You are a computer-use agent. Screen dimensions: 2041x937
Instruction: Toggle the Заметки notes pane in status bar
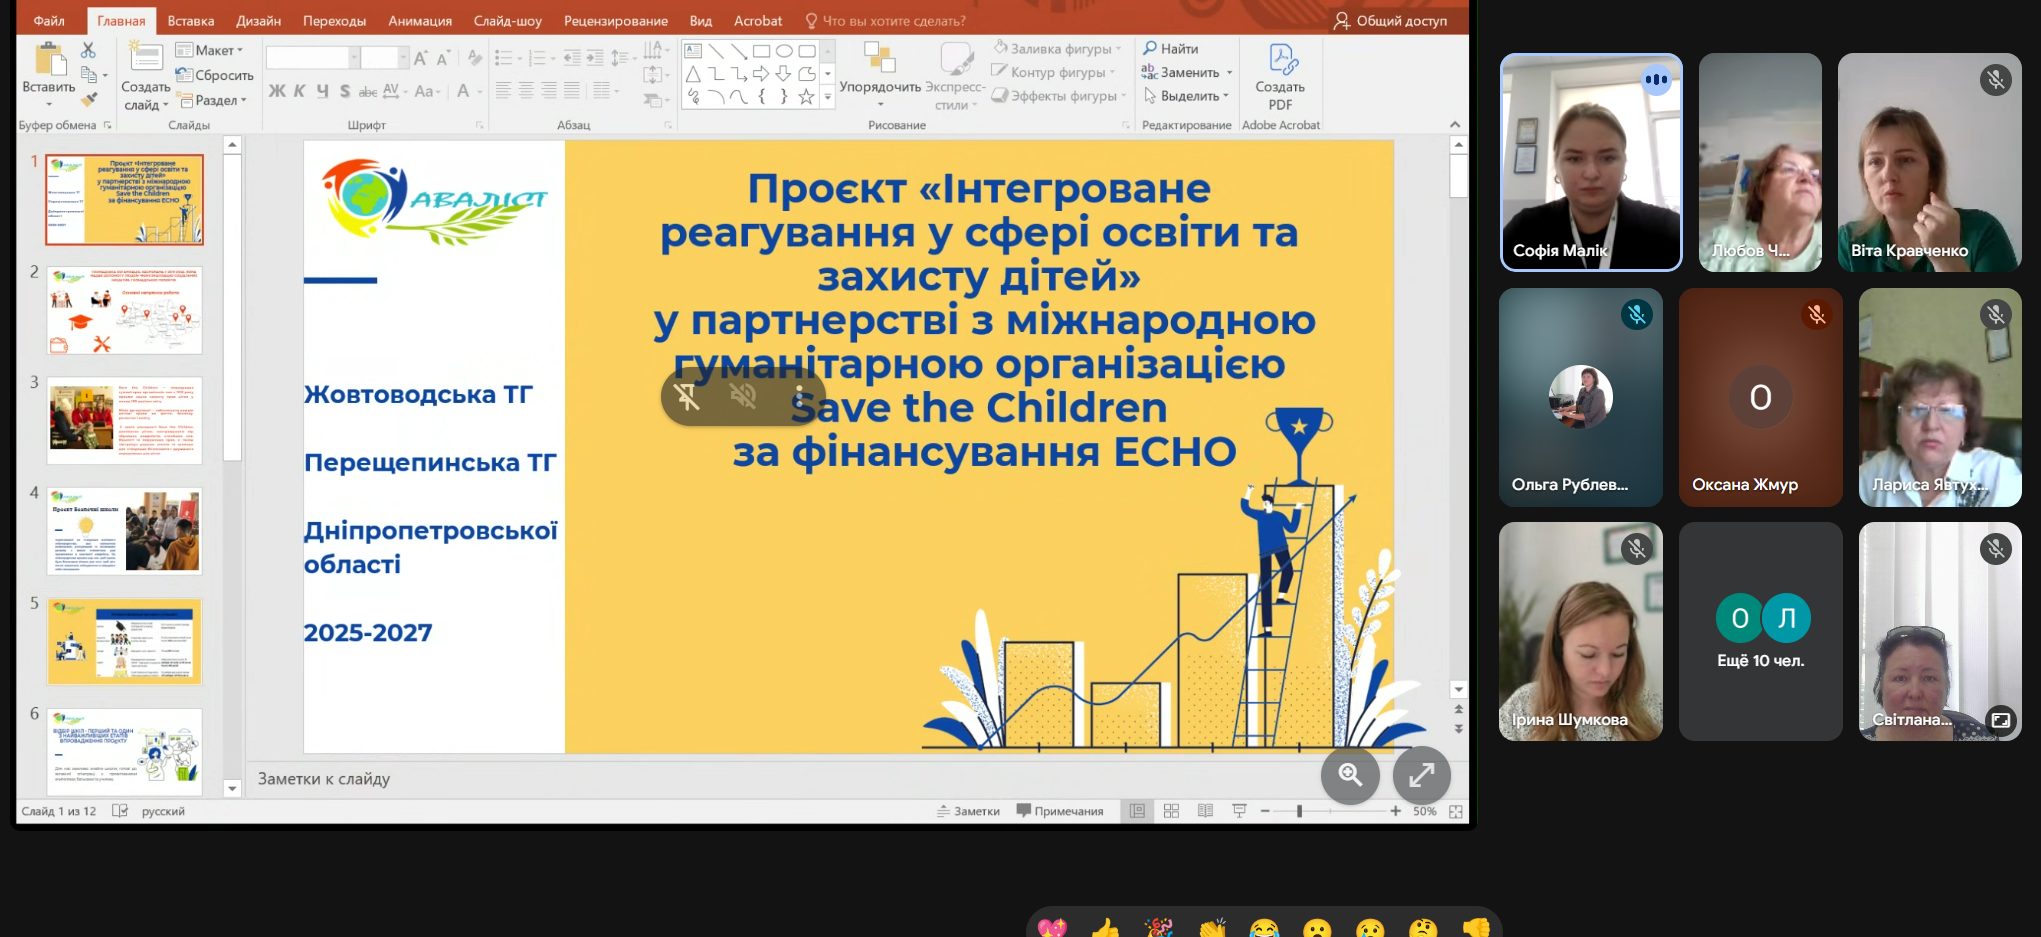click(x=968, y=811)
